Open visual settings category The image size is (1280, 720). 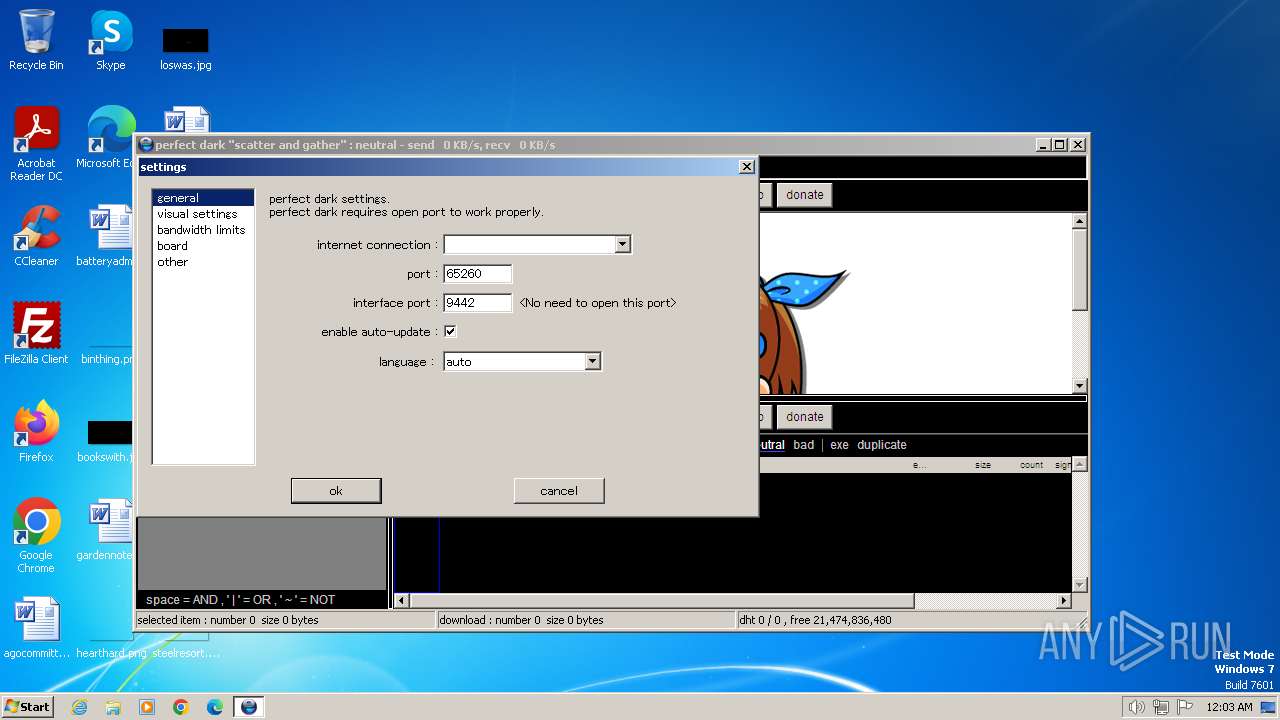coord(197,214)
